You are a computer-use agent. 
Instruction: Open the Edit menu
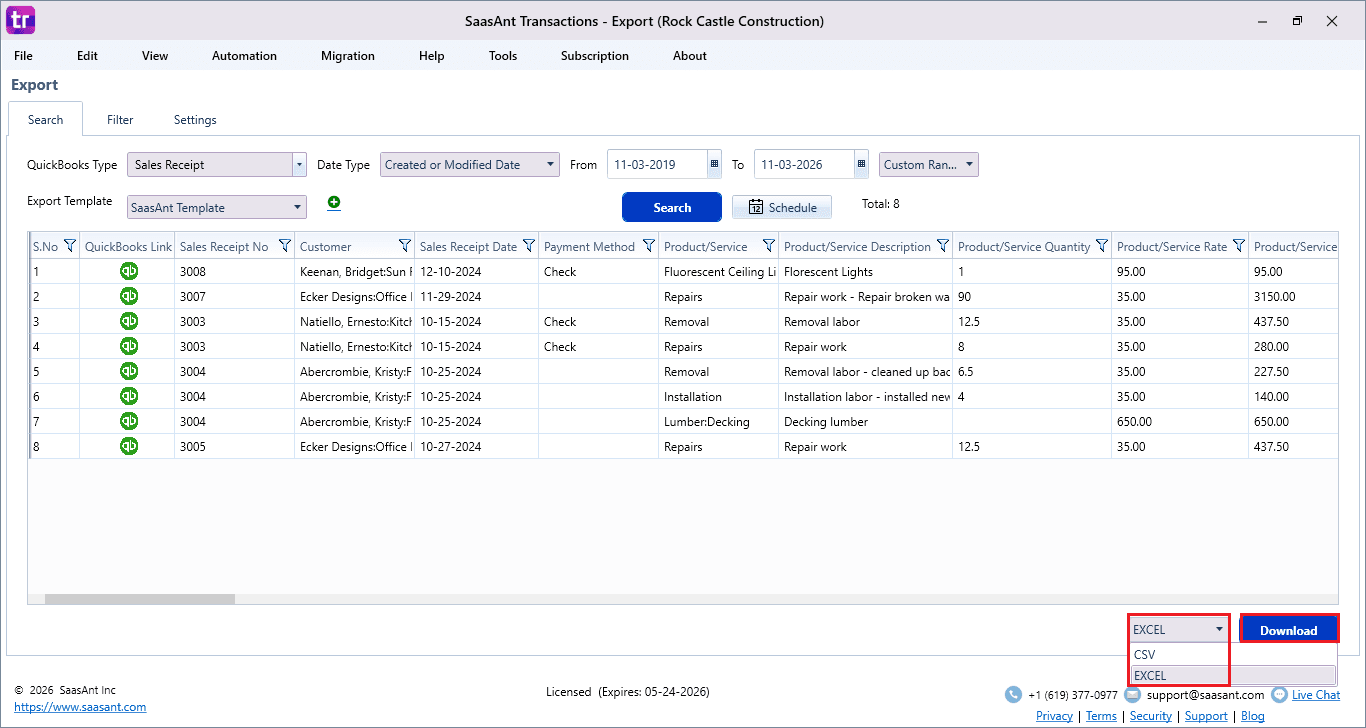88,56
